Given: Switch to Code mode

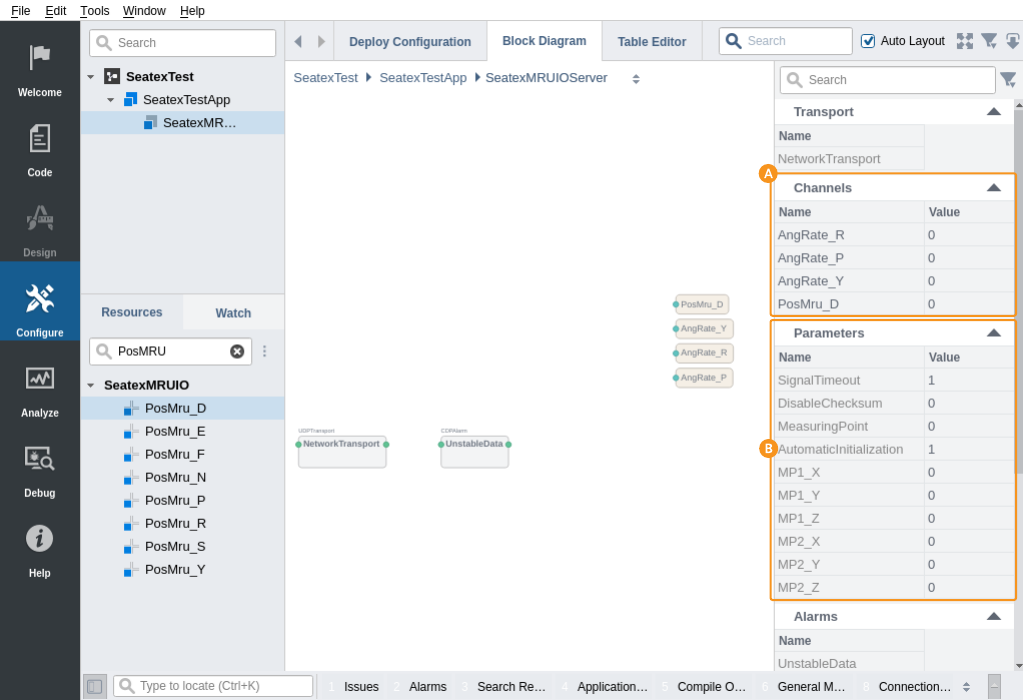Looking at the screenshot, I should coord(40,147).
